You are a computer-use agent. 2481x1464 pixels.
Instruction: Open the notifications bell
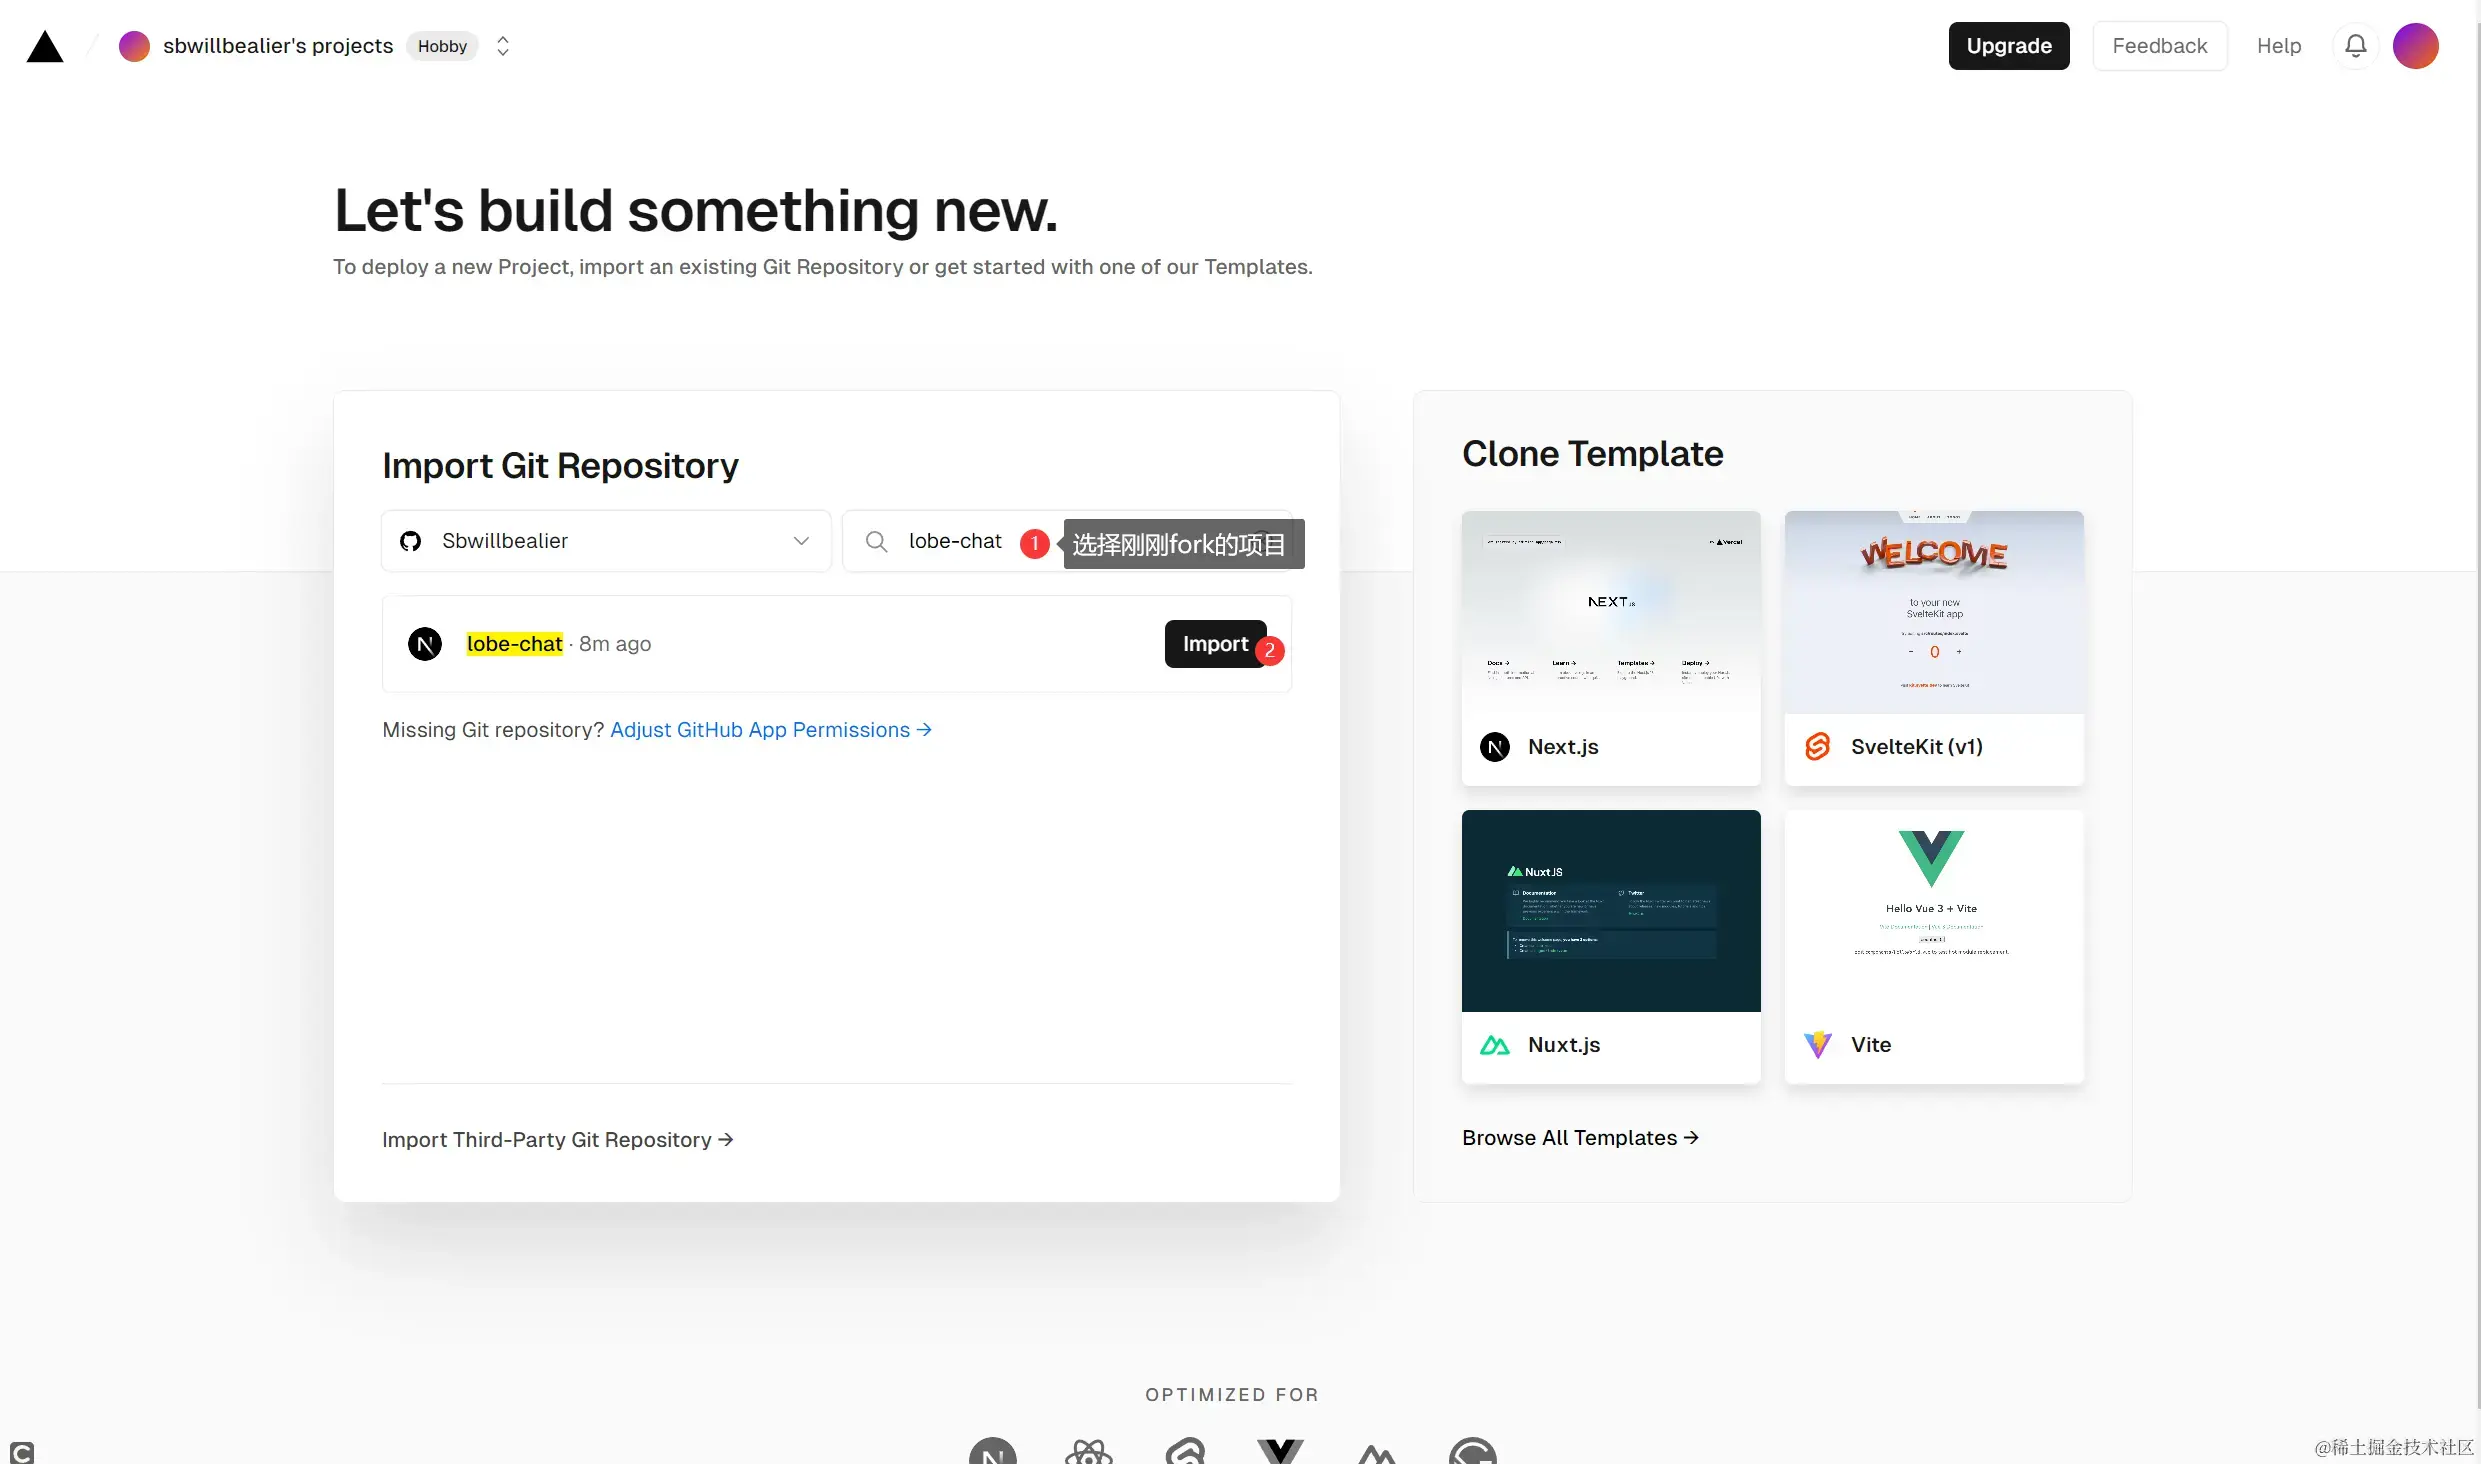tap(2356, 46)
